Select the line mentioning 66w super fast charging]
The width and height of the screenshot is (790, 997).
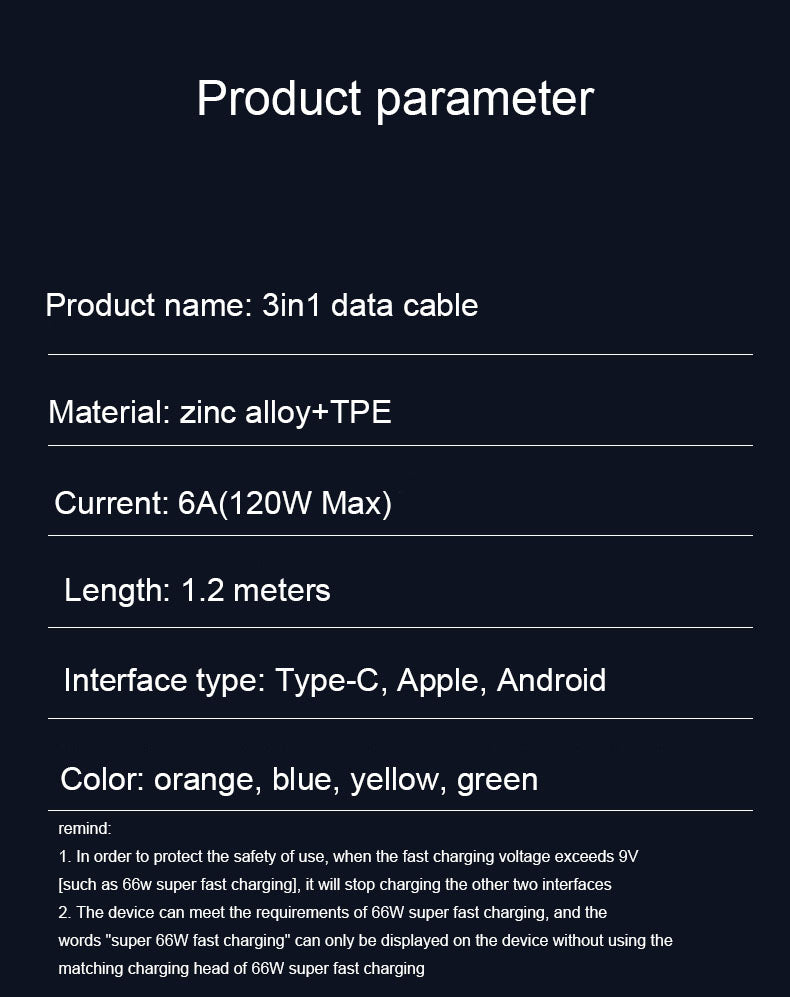[335, 885]
